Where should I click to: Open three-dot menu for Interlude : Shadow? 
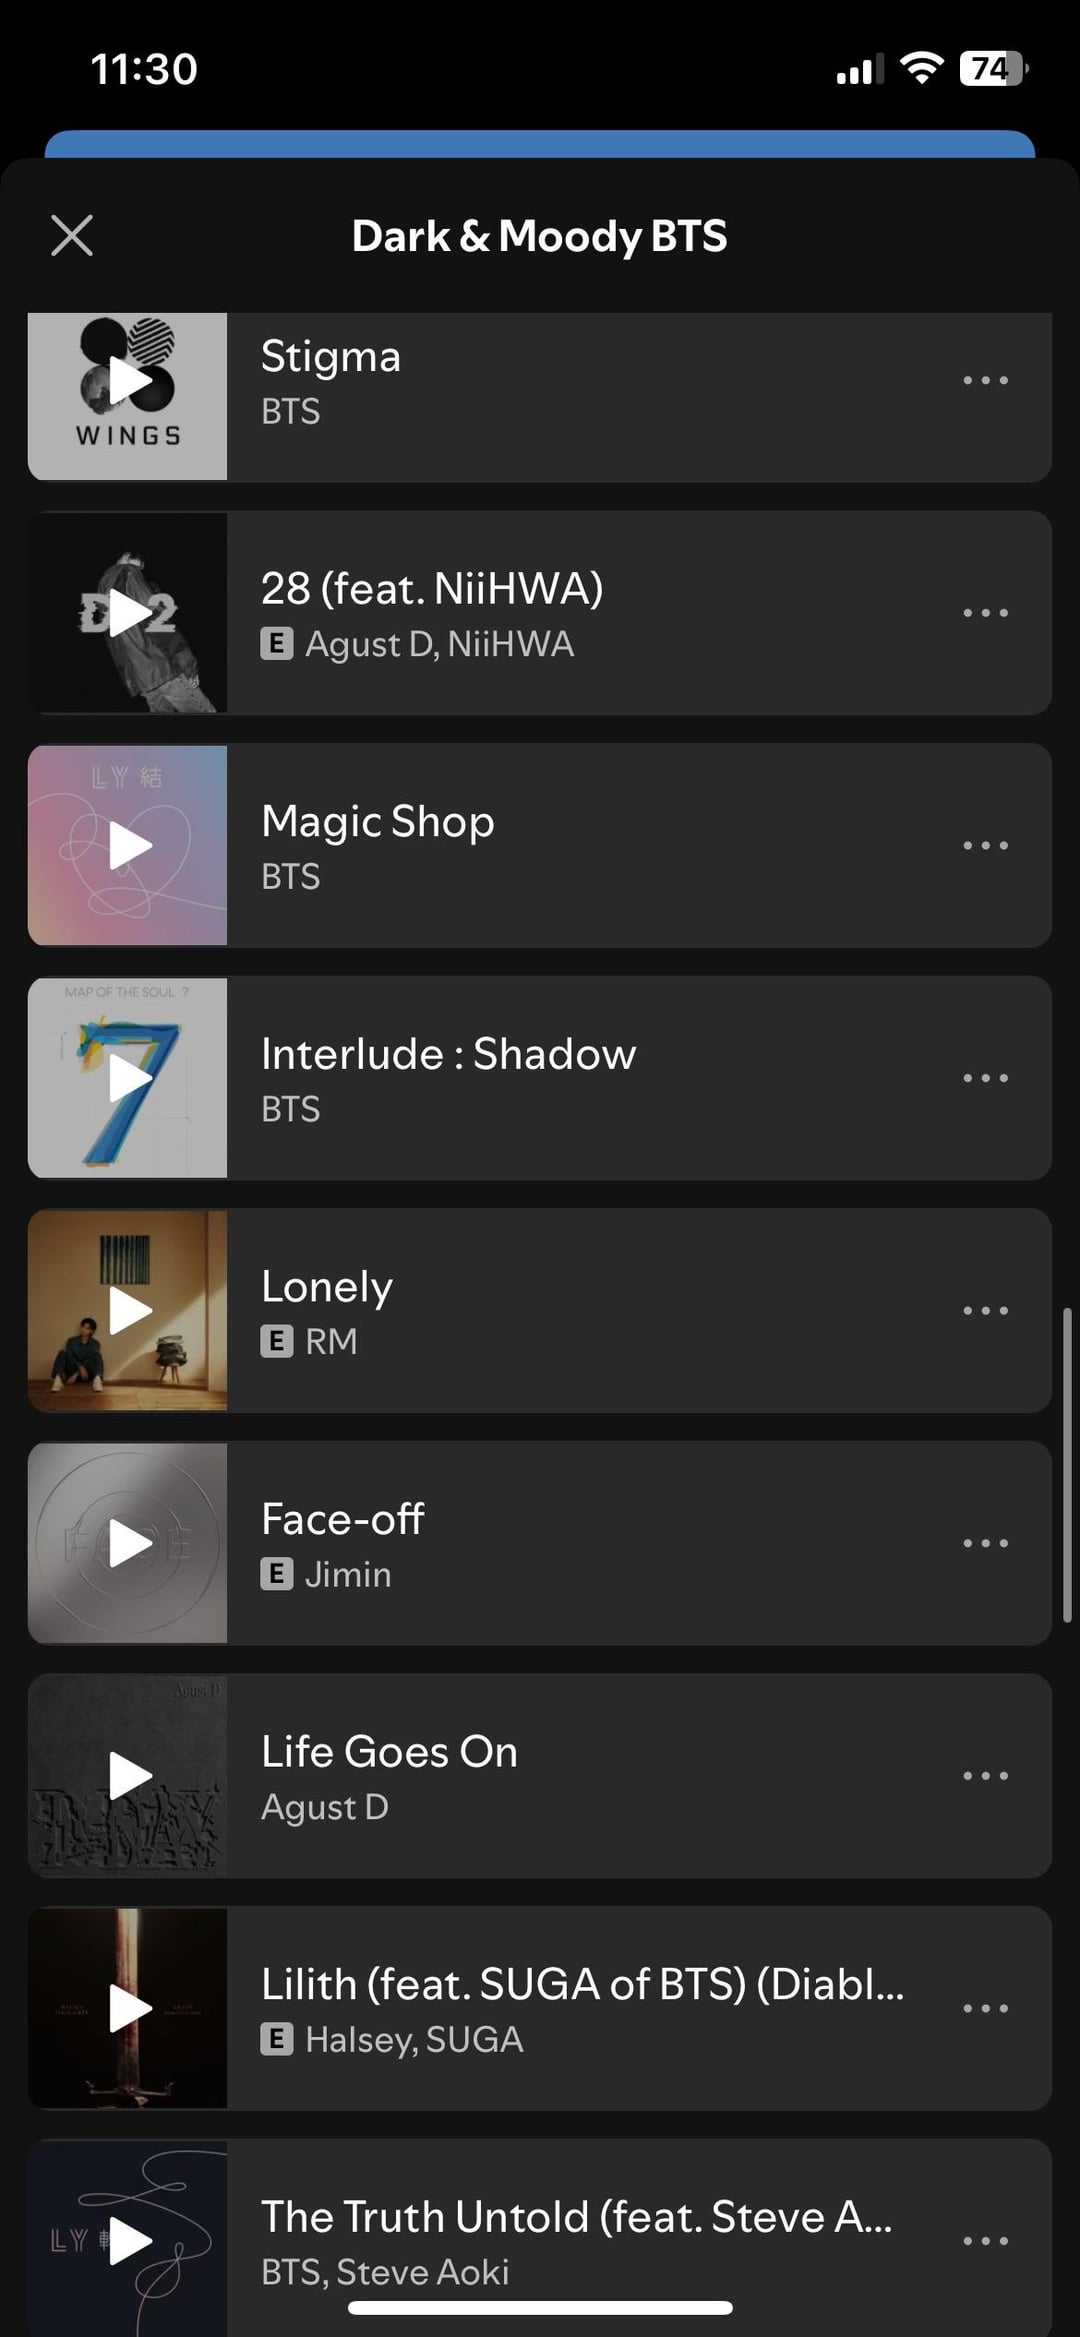[985, 1078]
